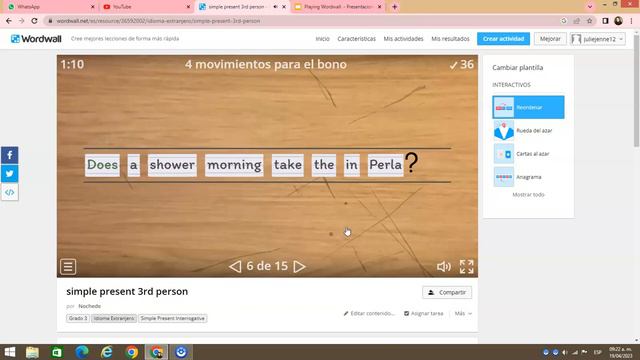
Task: Select the word tile 'Perla'
Action: tap(386, 165)
